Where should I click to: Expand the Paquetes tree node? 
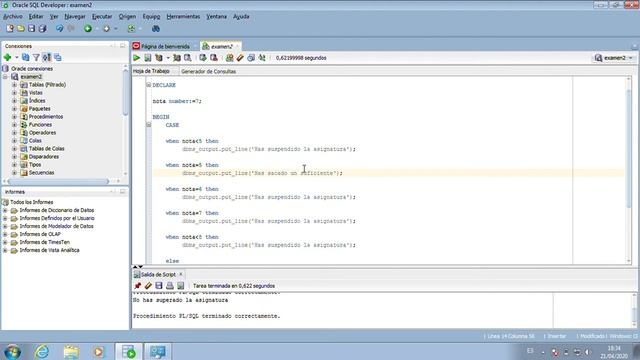tap(14, 109)
